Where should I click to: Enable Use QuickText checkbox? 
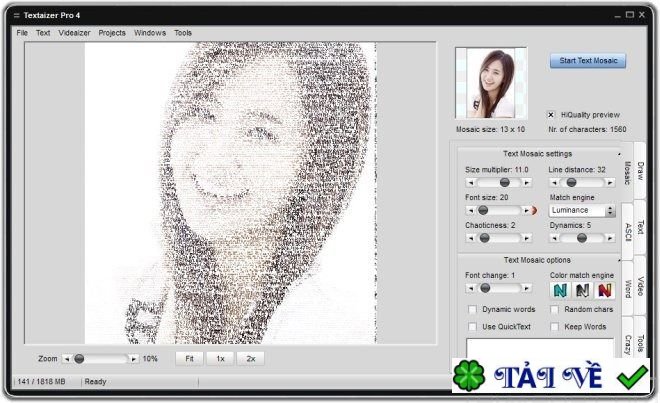coord(472,327)
